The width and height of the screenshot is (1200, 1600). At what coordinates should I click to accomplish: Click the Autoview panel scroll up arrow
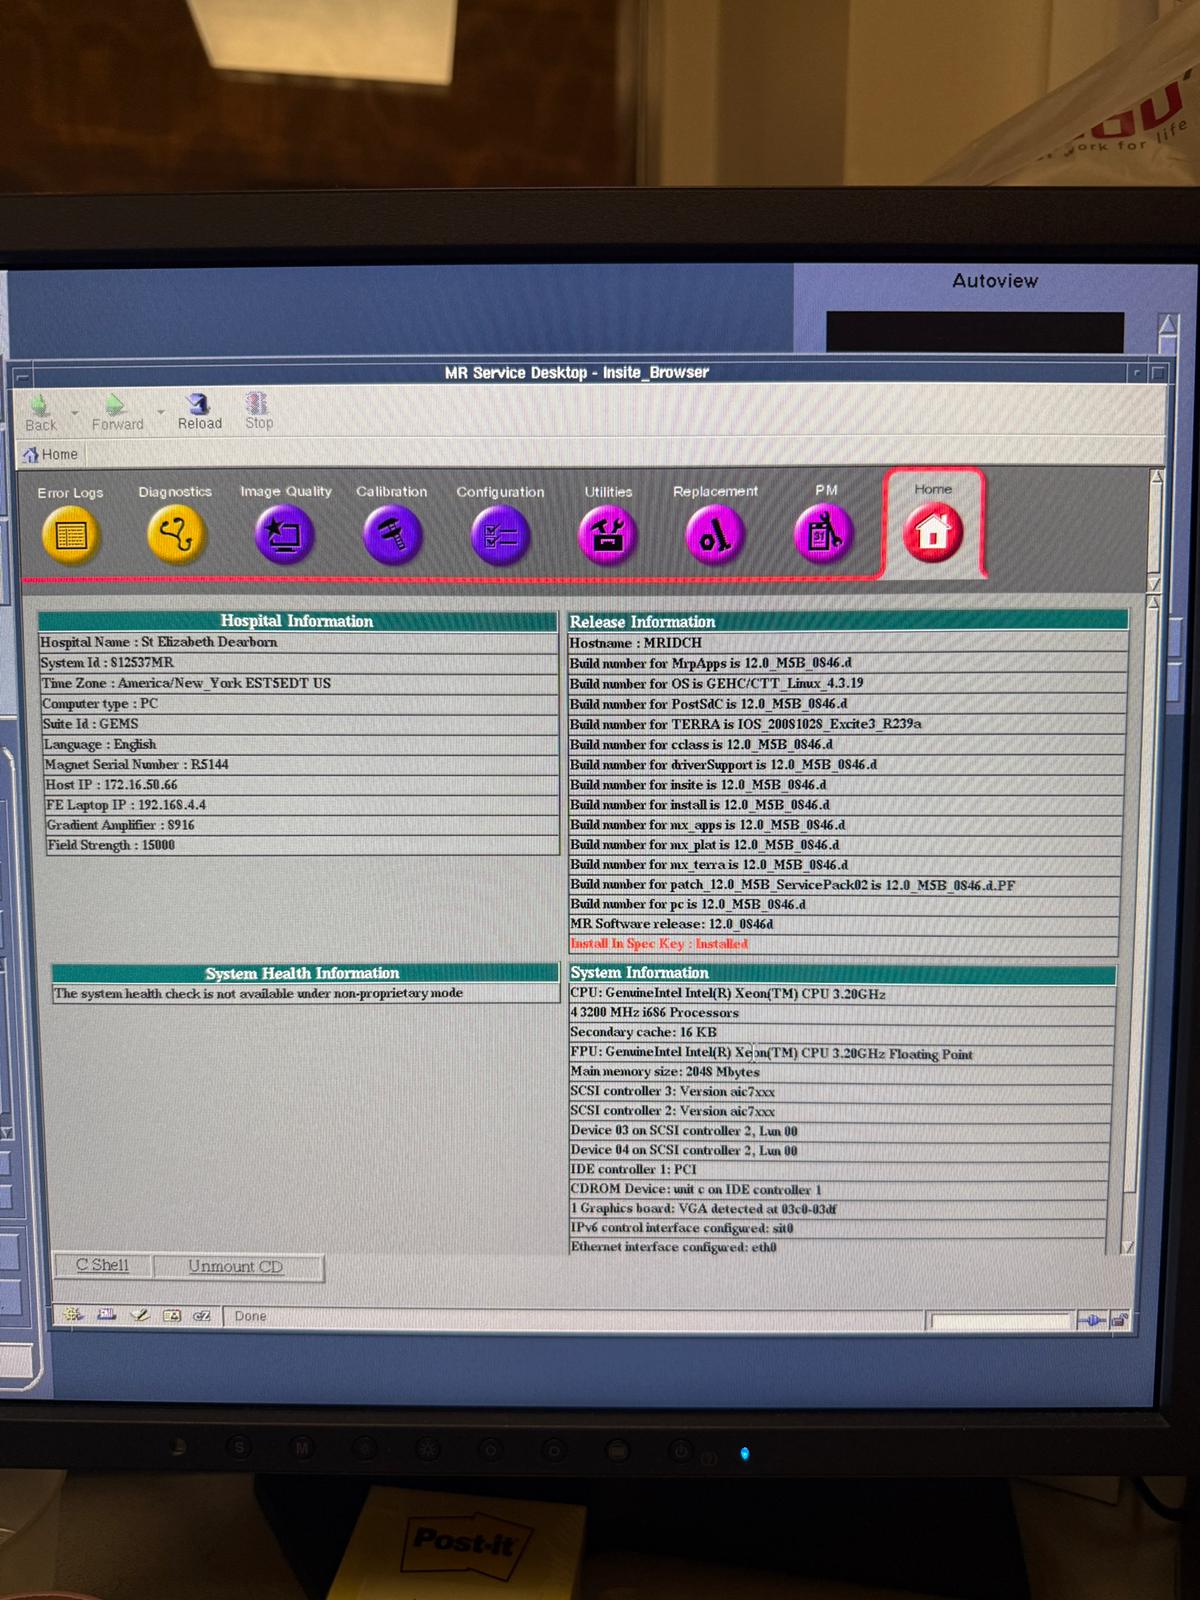[x=1168, y=325]
